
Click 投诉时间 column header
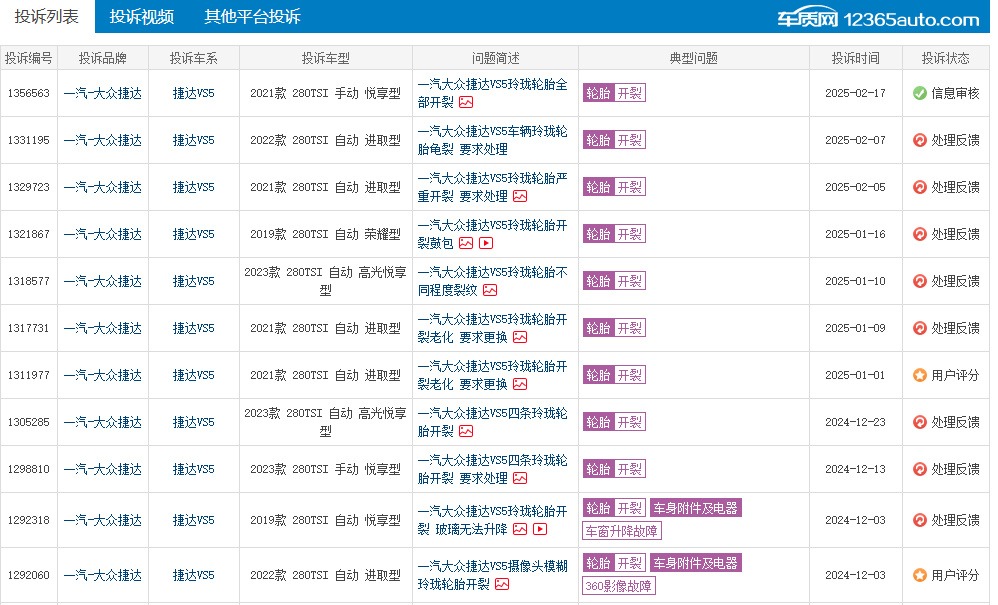pos(855,58)
